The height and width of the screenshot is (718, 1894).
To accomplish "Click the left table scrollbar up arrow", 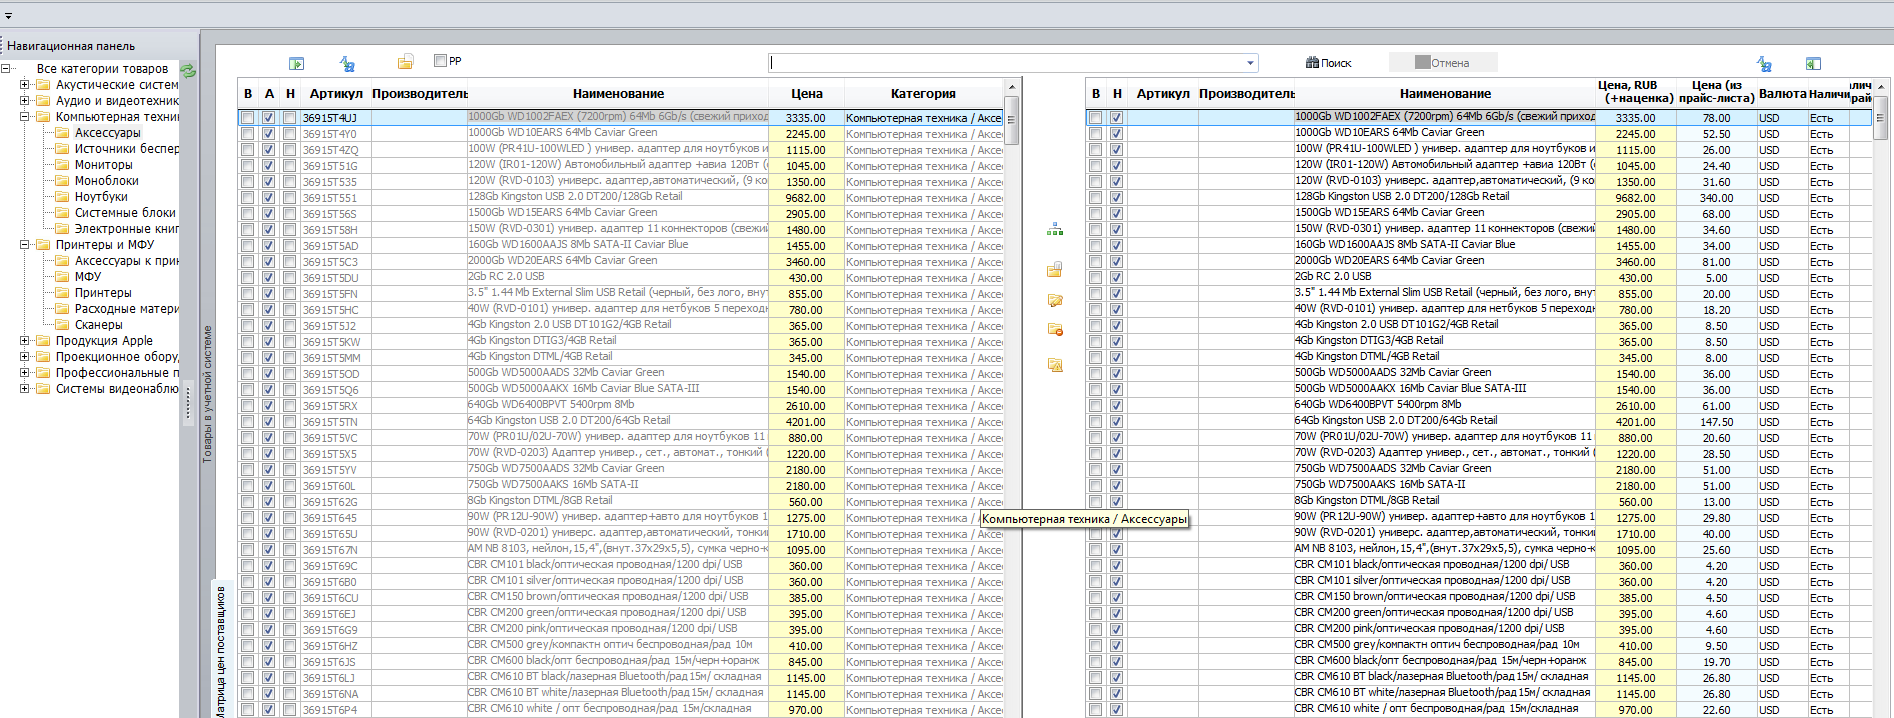I will tap(1011, 87).
